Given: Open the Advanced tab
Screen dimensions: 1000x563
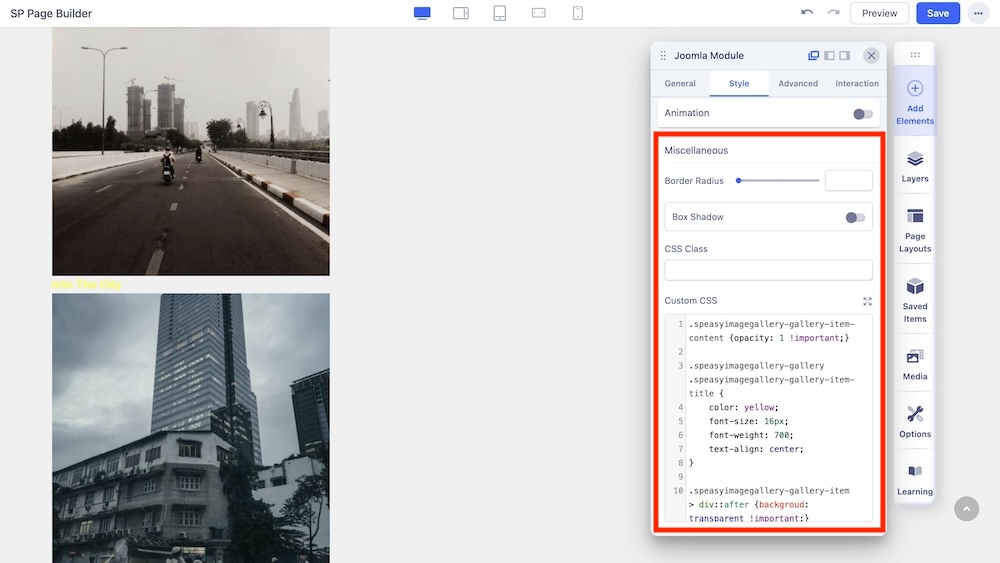Looking at the screenshot, I should click(798, 84).
